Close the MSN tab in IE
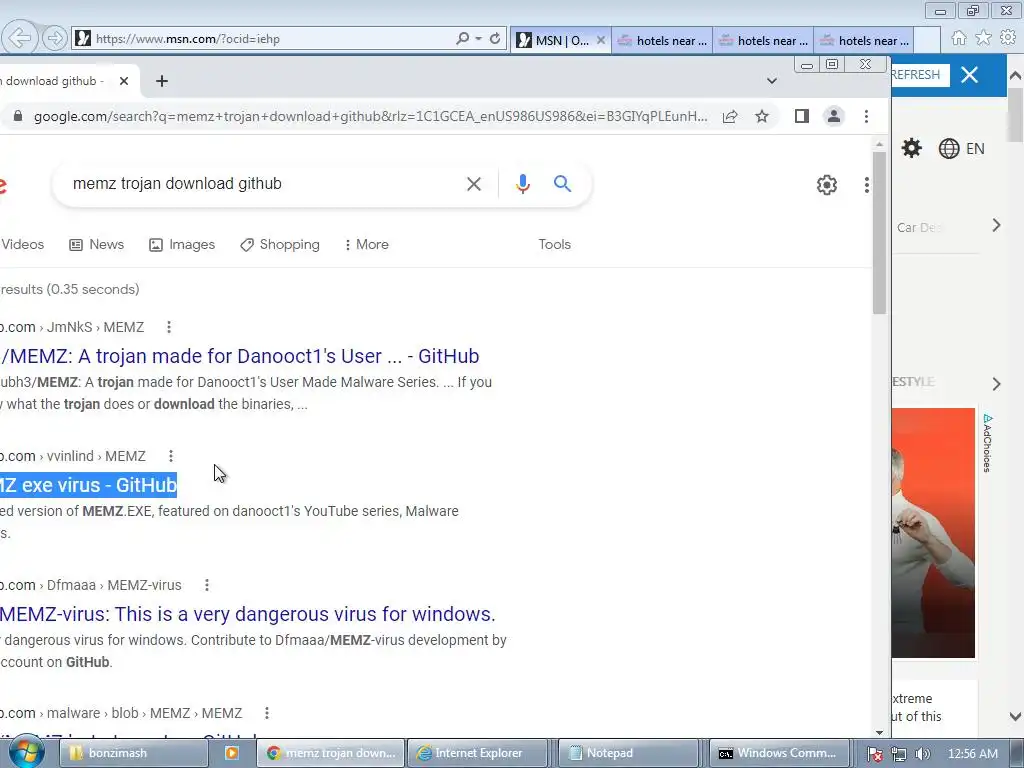This screenshot has width=1024, height=768. click(601, 40)
